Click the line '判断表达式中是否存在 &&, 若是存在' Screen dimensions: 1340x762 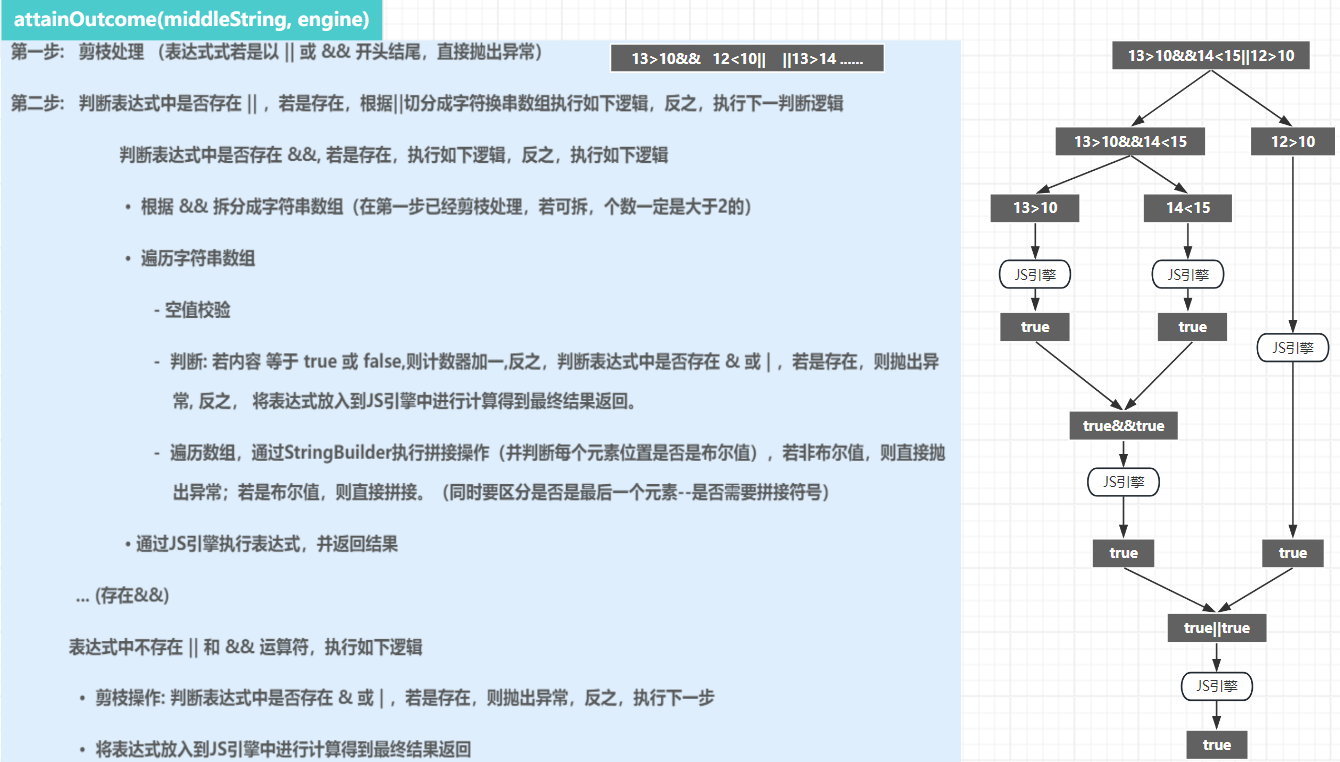[x=393, y=155]
